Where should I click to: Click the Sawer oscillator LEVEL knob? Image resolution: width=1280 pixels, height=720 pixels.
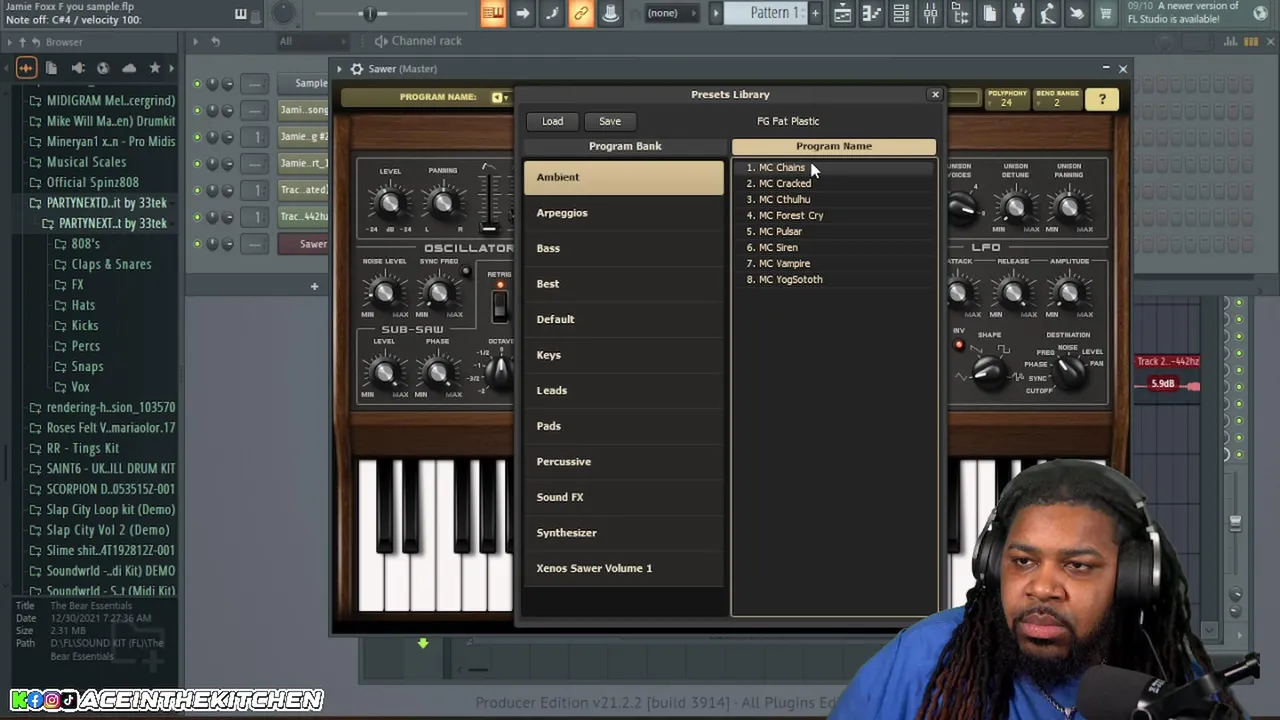[389, 204]
